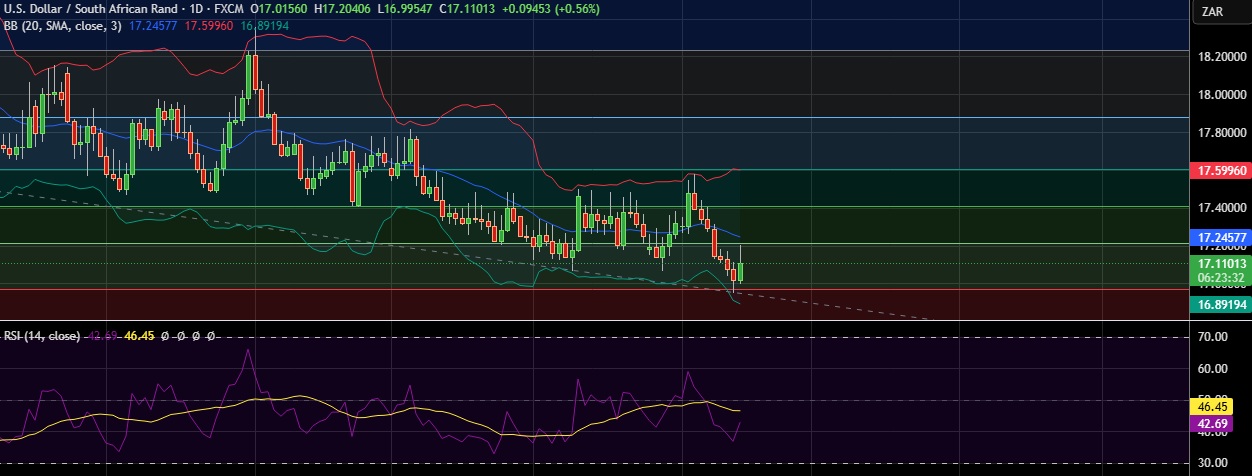Click the blue 17.24577 price axis label
Screen dimensions: 1252x476
click(x=1218, y=238)
